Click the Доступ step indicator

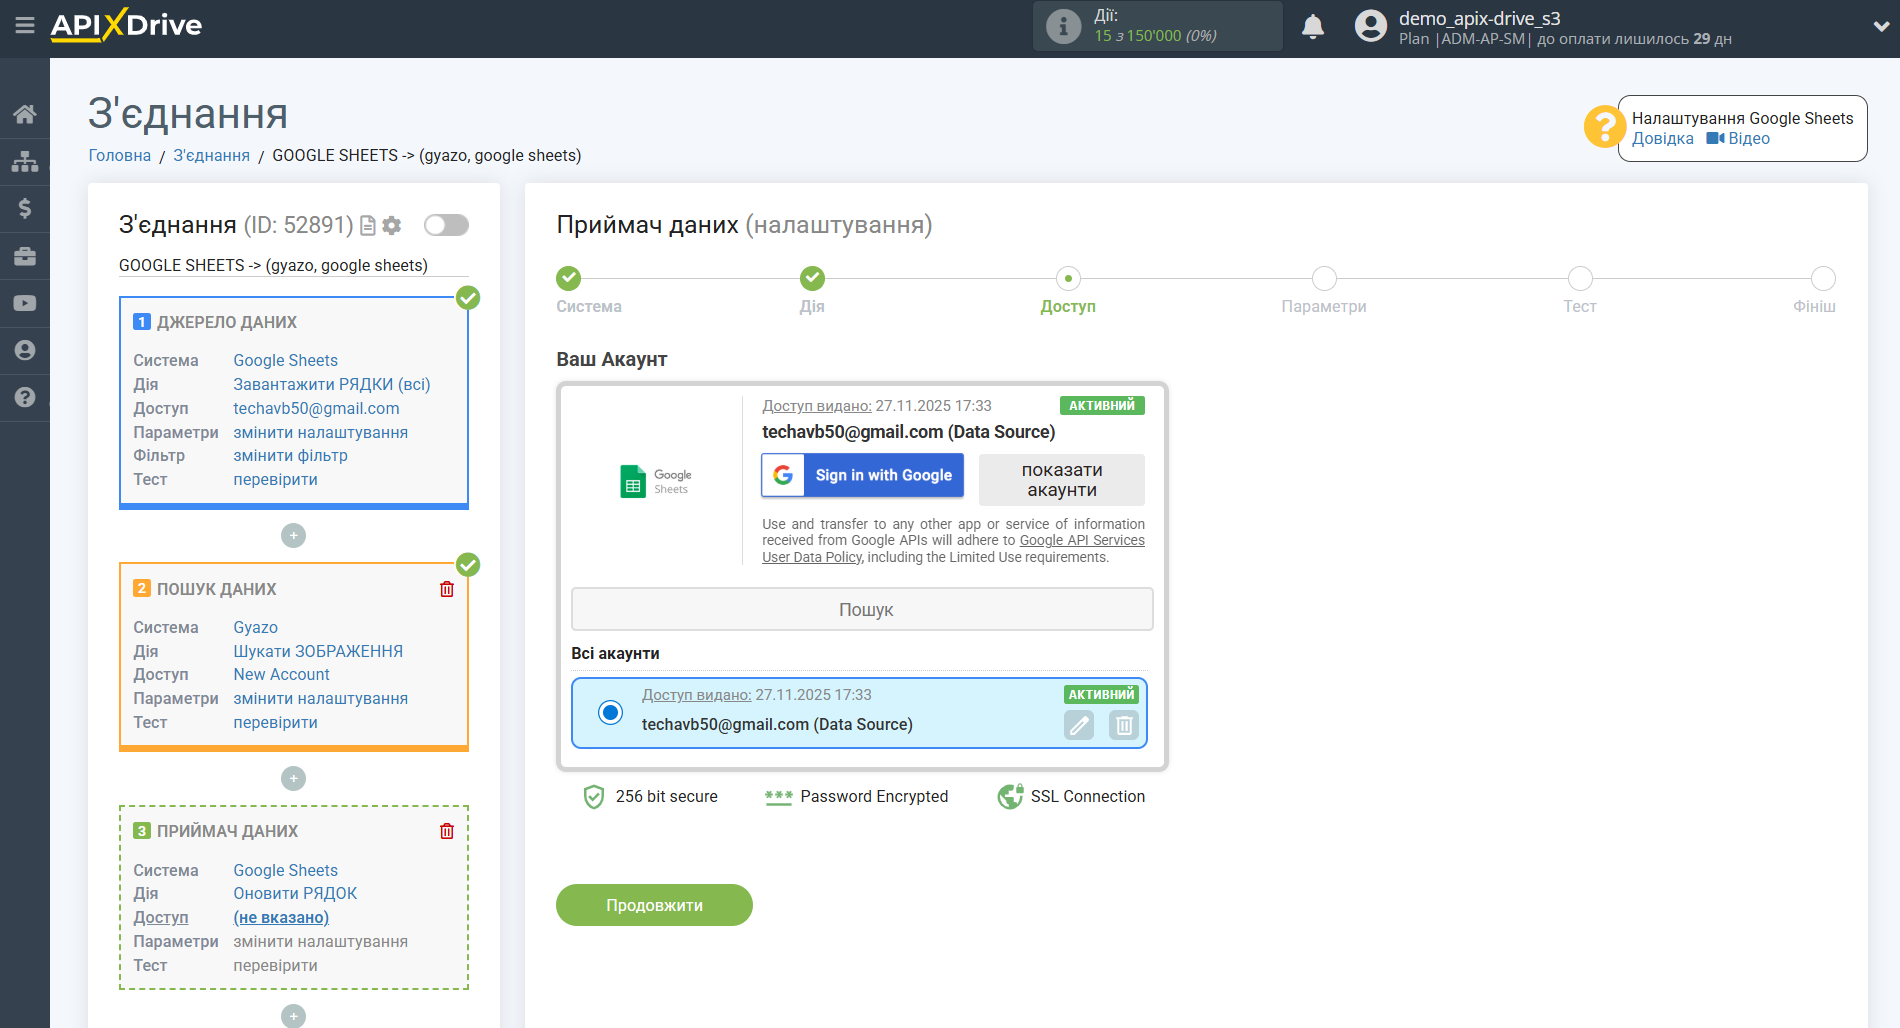1068,278
